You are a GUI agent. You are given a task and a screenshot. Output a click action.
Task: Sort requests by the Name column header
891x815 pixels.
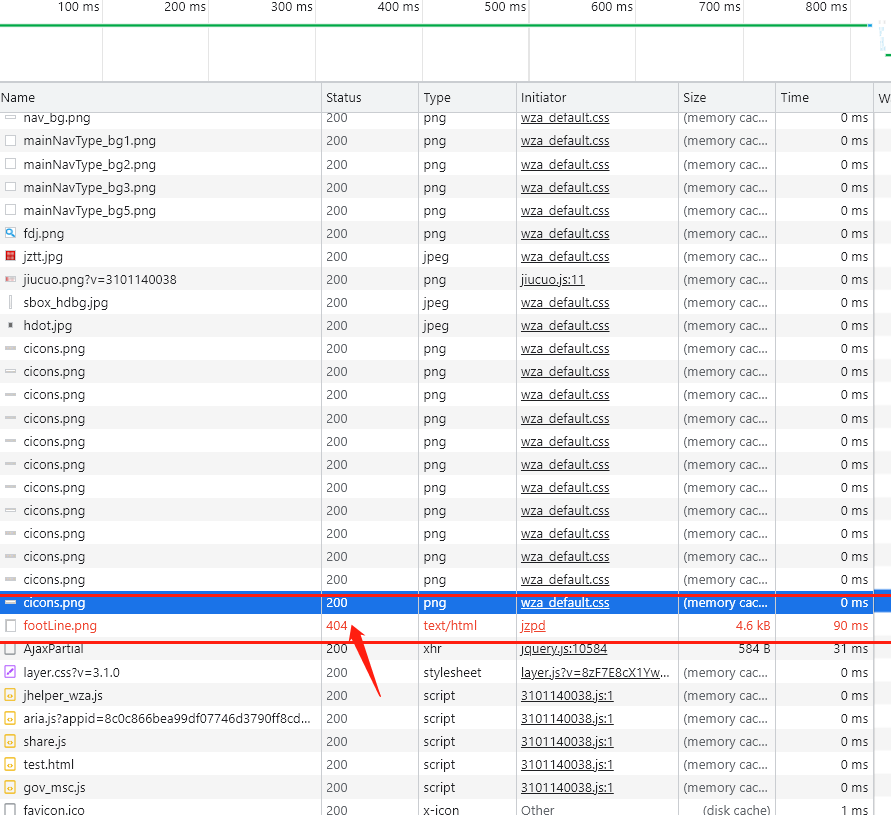[18, 98]
